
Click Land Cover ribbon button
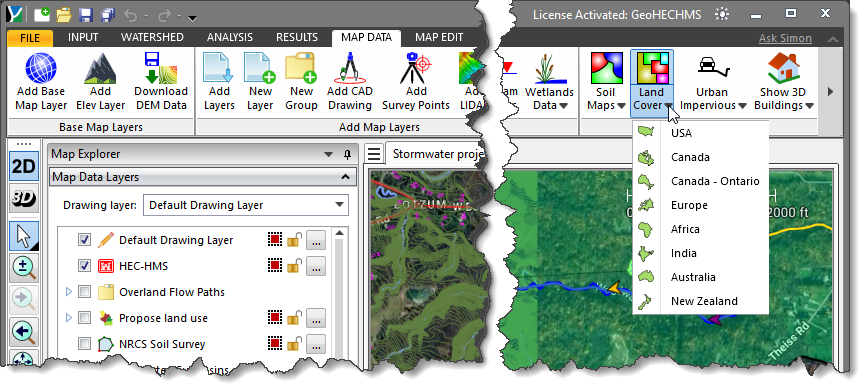coord(652,83)
